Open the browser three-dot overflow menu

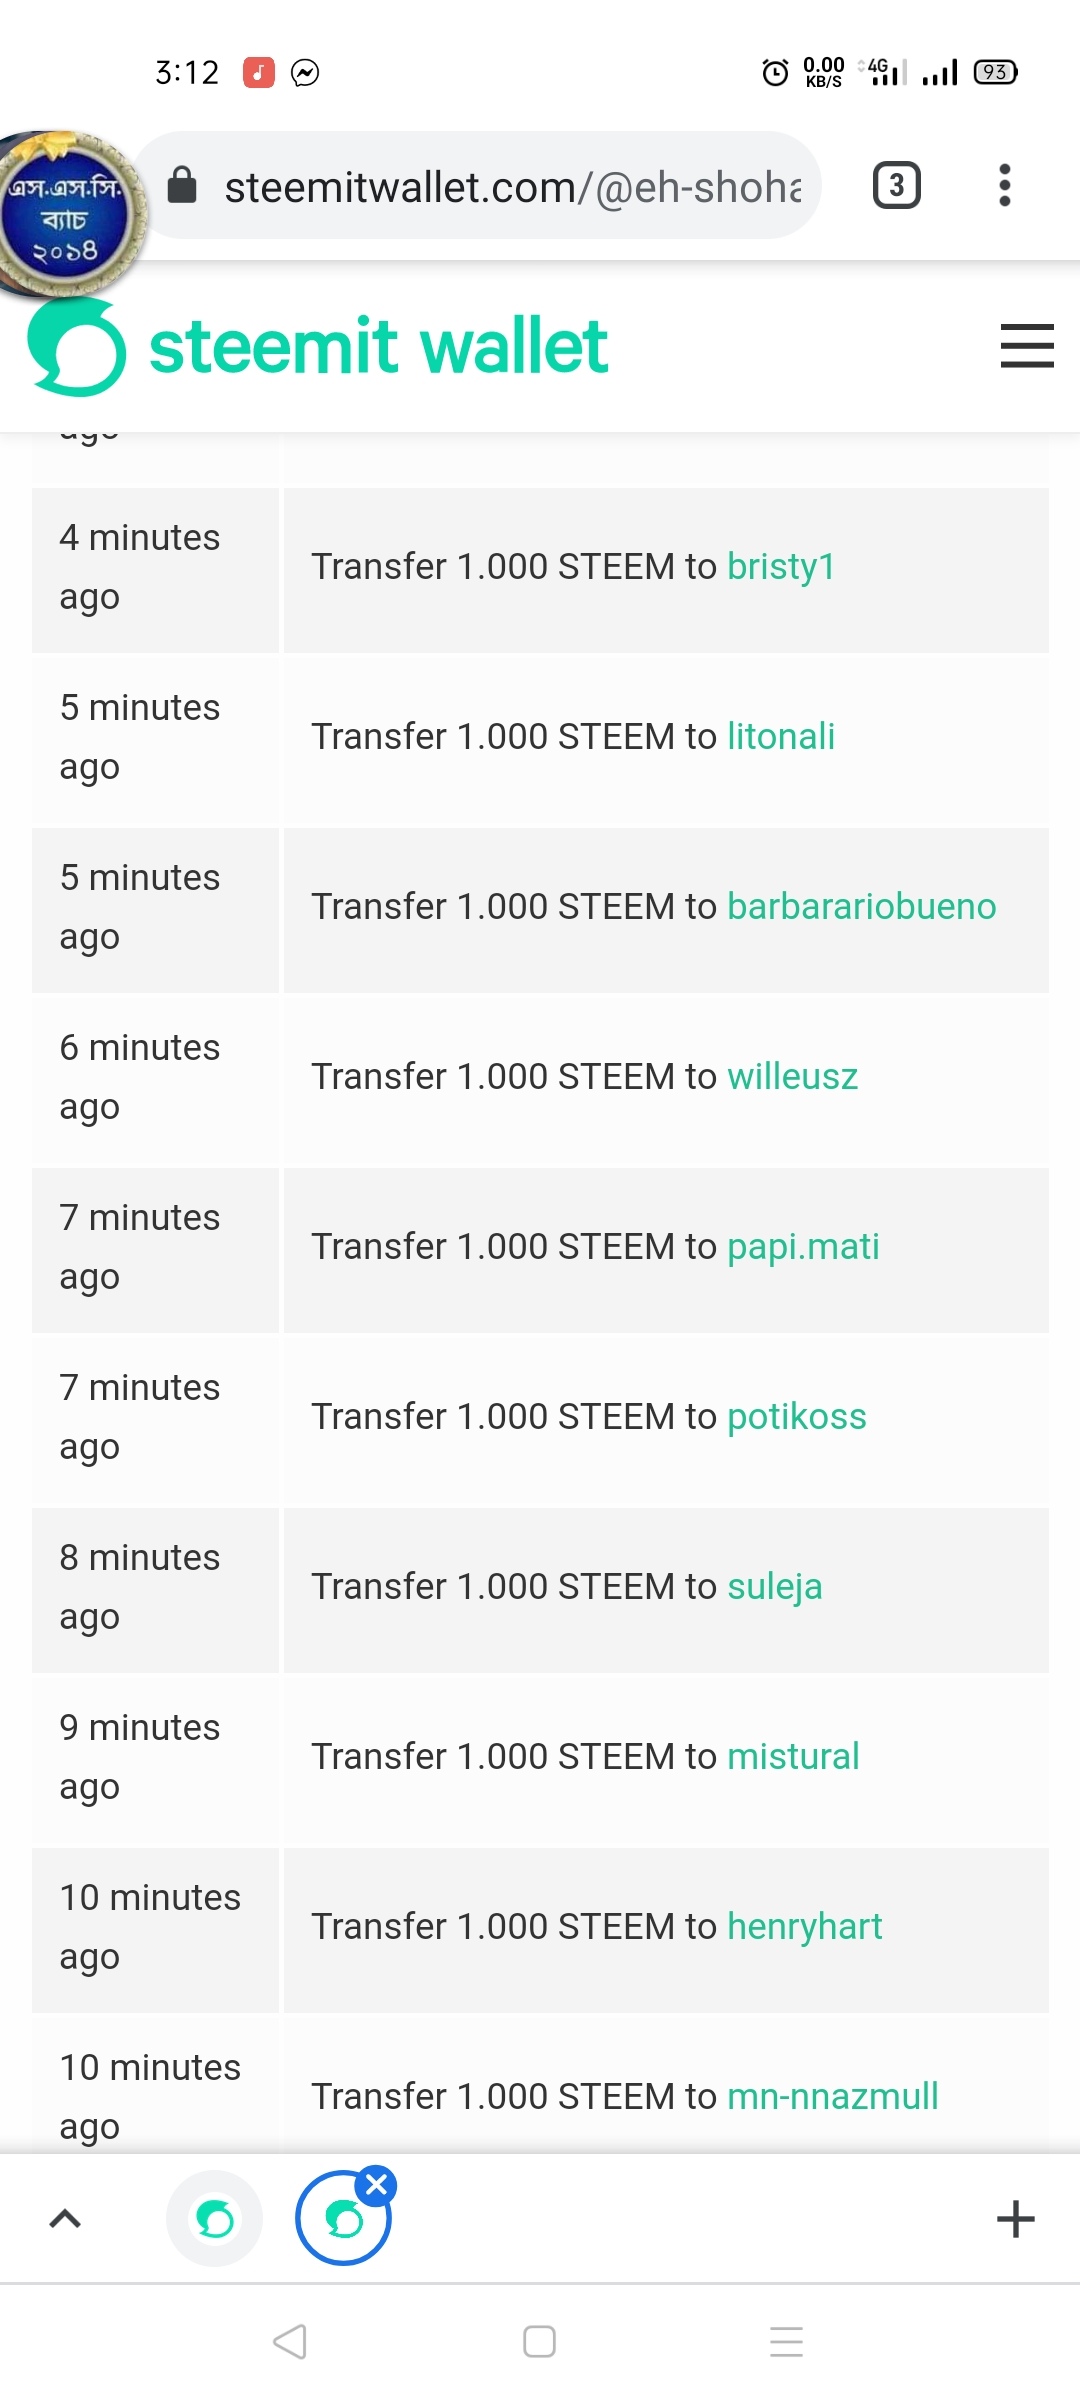1005,185
